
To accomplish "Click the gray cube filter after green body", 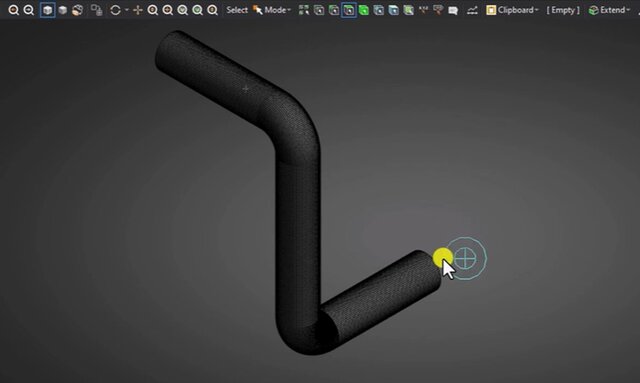I will pos(378,10).
